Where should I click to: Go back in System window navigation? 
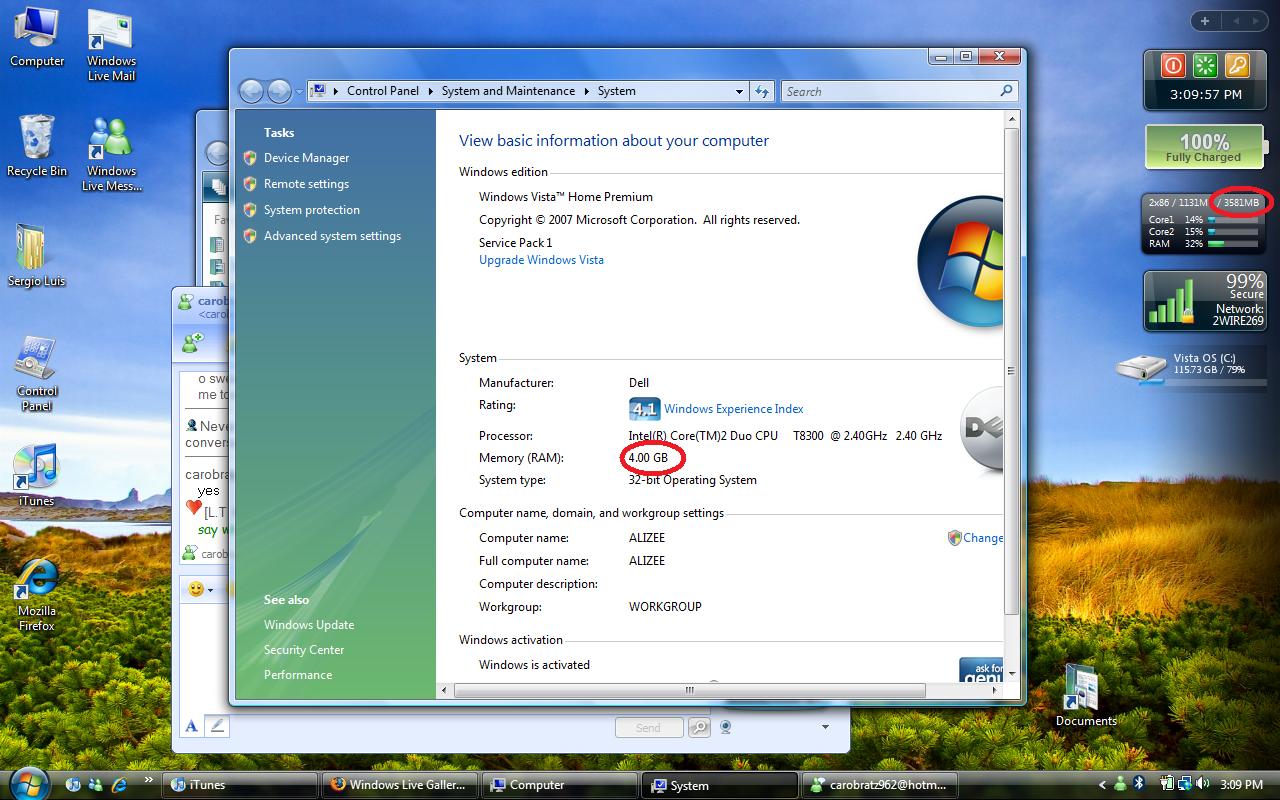coord(251,91)
